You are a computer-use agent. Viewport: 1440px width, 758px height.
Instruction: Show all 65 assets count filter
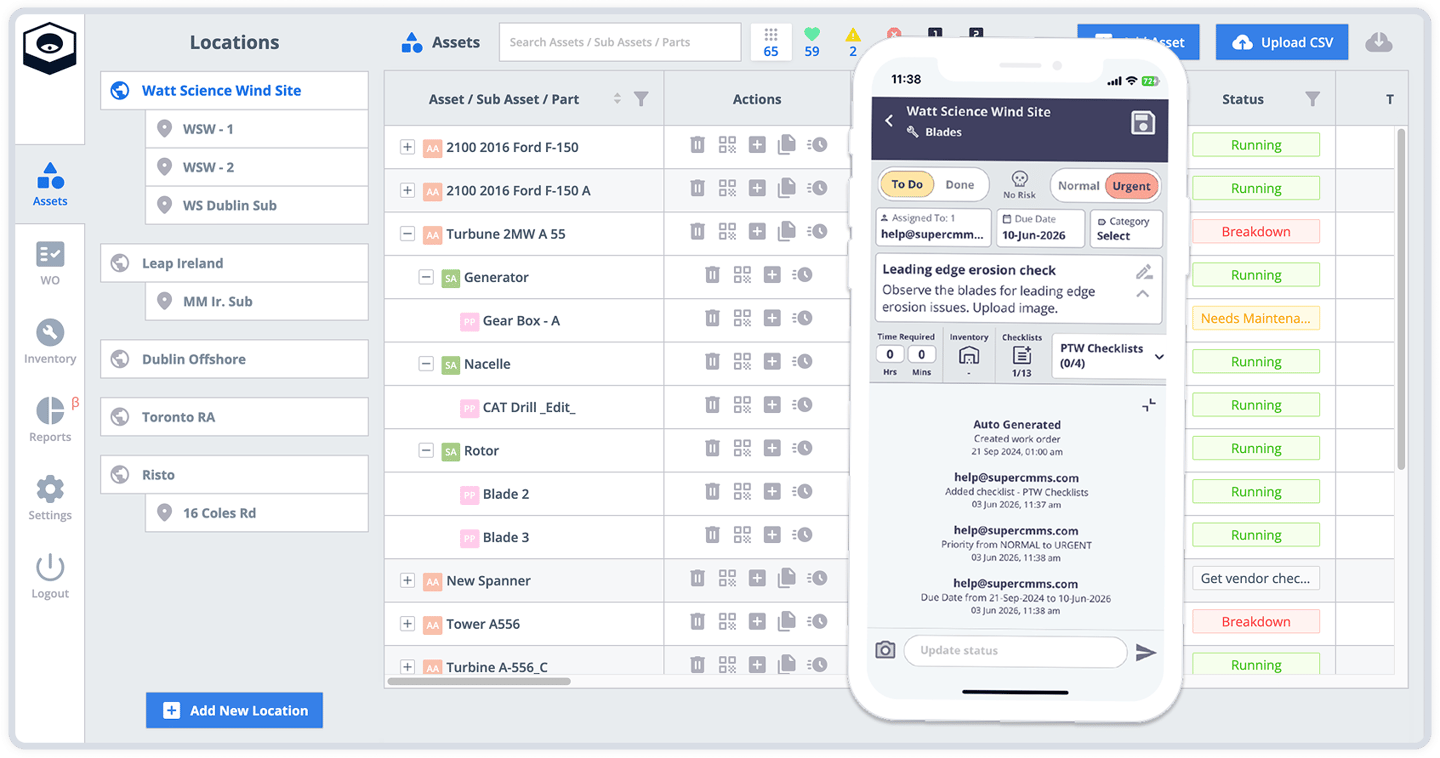click(771, 43)
